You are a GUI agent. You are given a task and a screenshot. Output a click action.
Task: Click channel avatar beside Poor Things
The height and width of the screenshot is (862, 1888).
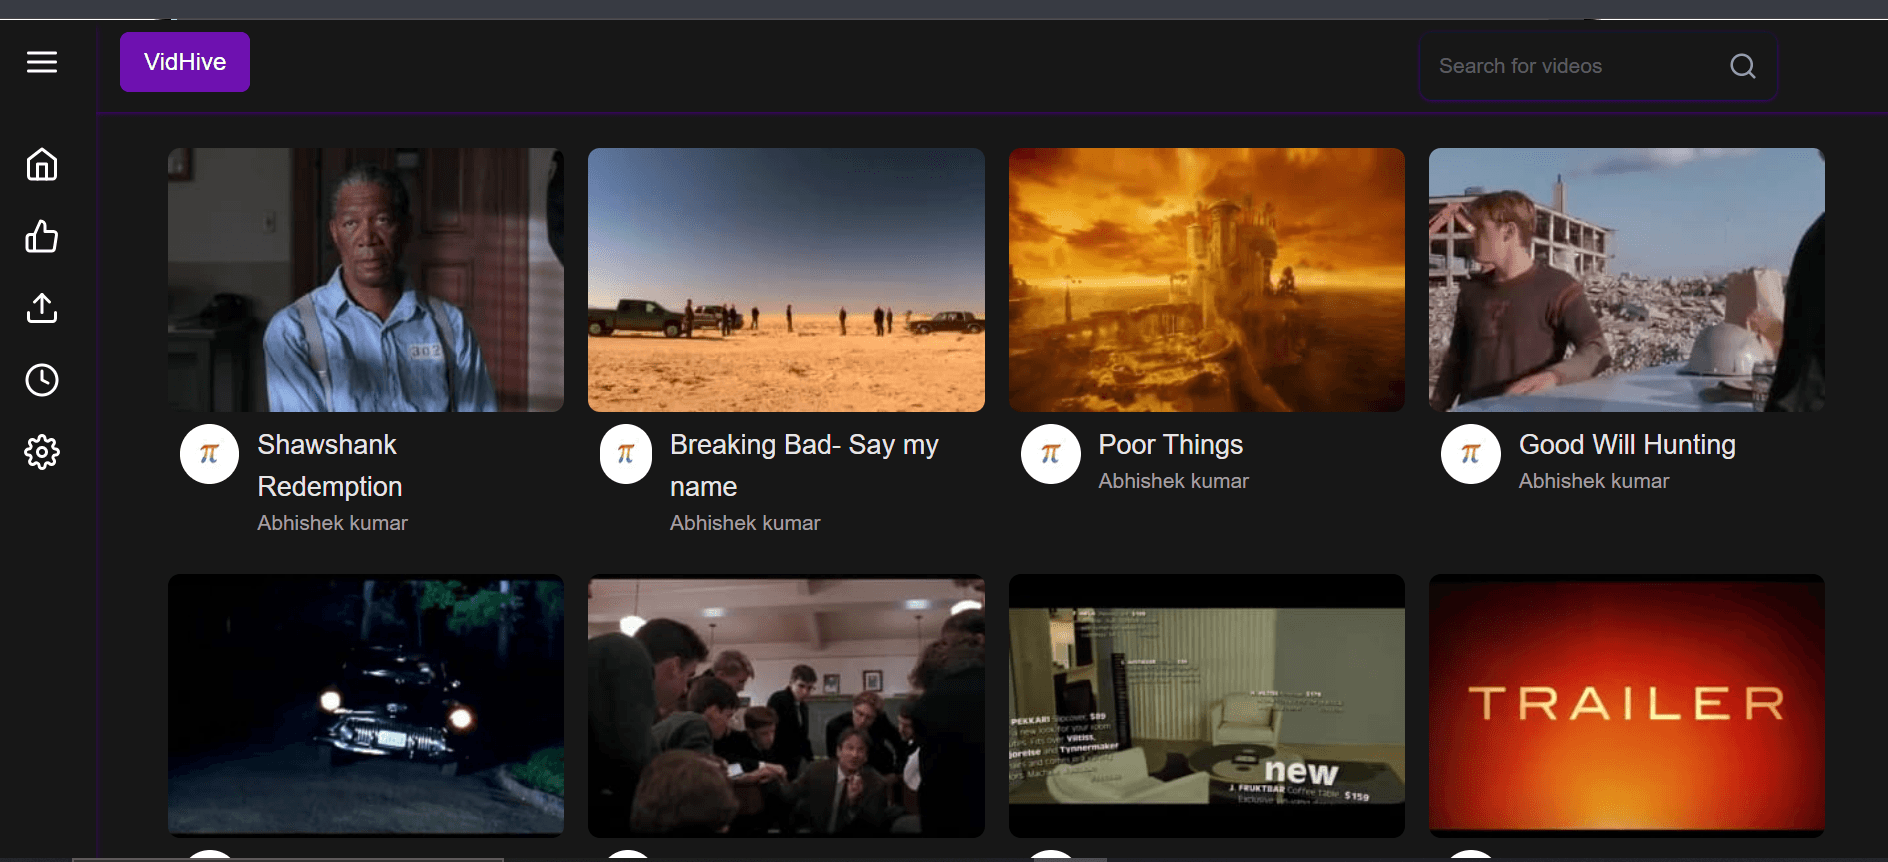[x=1050, y=454]
